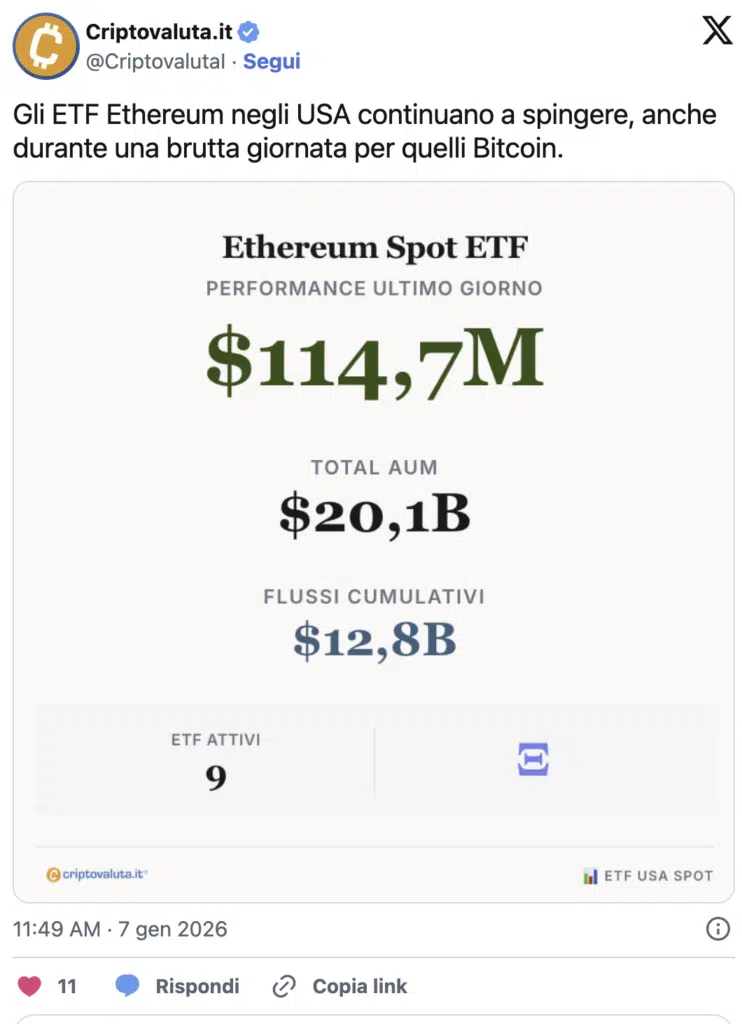This screenshot has height=1024, width=742.
Task: Click the criptovaluta.it logo in card footer
Action: click(x=97, y=874)
